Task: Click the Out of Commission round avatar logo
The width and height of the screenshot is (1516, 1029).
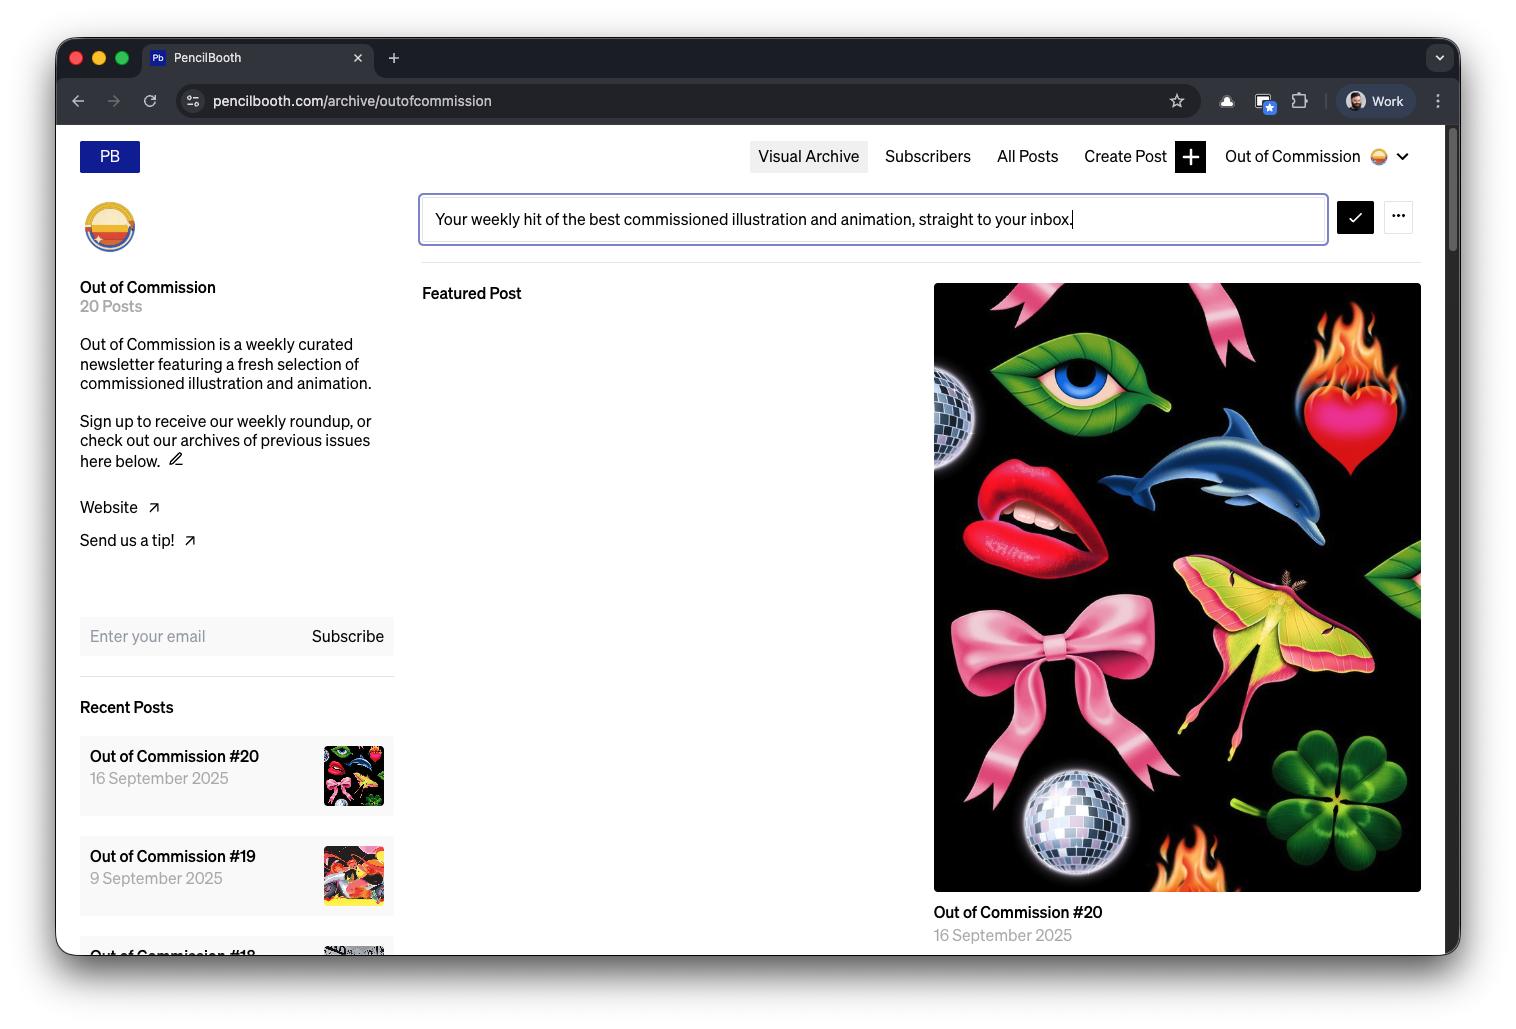Action: coord(110,227)
